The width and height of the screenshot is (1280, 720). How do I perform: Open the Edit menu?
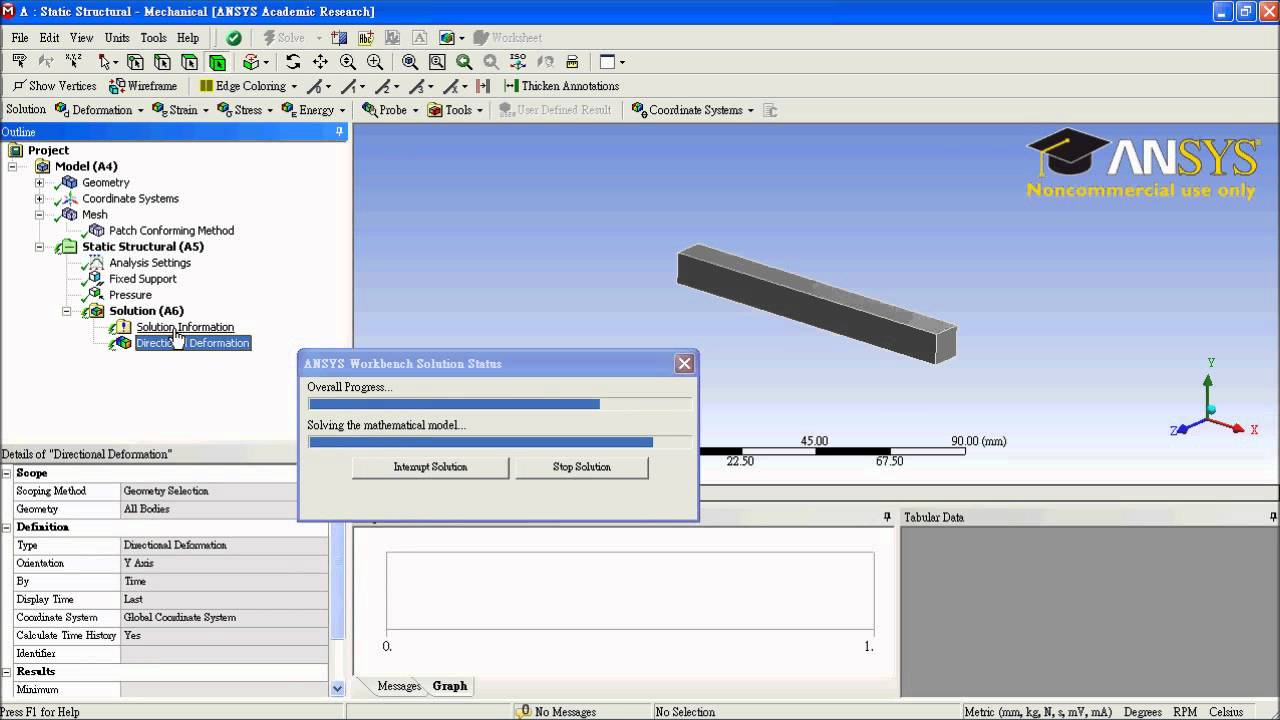click(x=49, y=38)
